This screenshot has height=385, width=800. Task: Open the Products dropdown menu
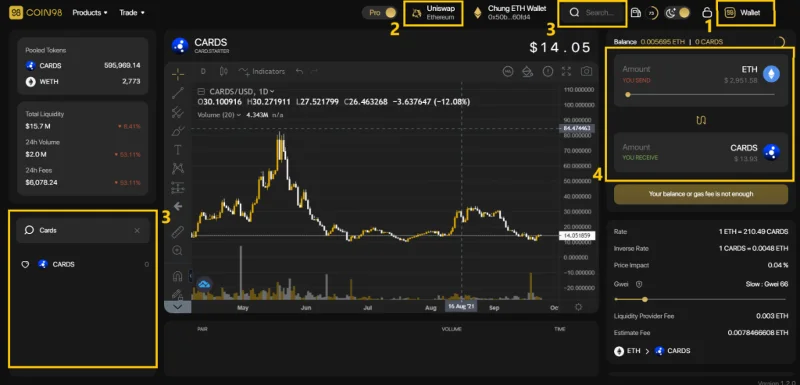pos(90,13)
